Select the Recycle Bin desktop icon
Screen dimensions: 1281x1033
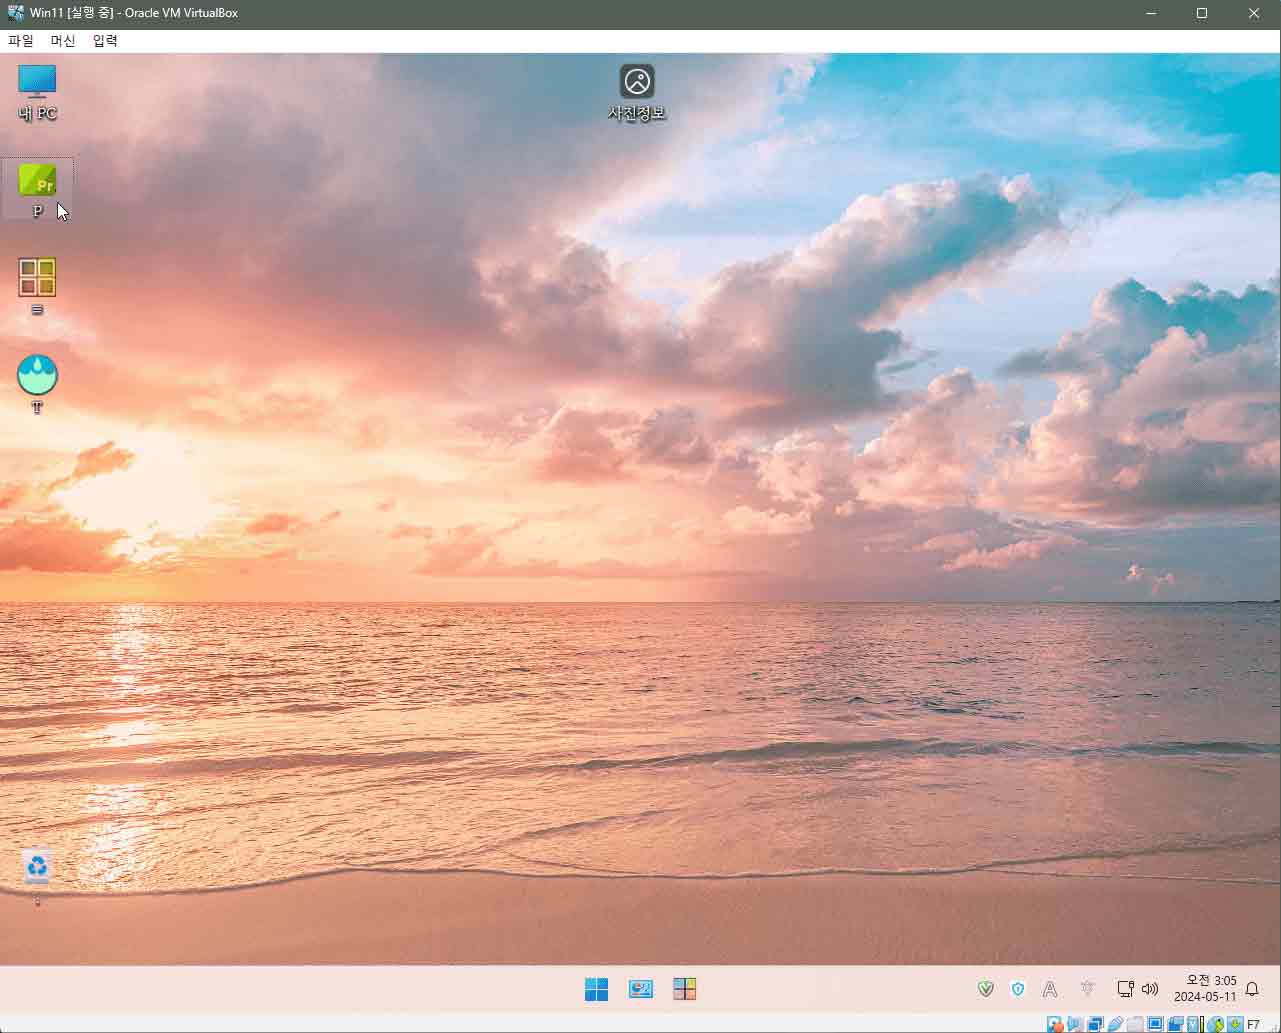(37, 875)
